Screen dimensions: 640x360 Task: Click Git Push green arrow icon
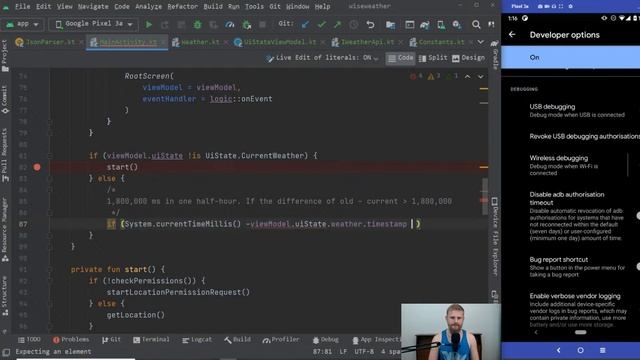point(337,24)
